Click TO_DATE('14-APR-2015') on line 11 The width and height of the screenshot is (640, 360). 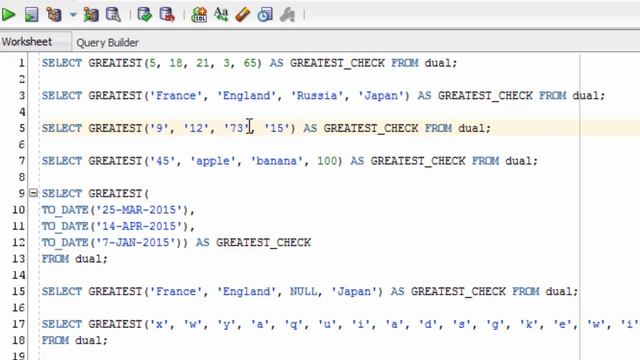(115, 226)
